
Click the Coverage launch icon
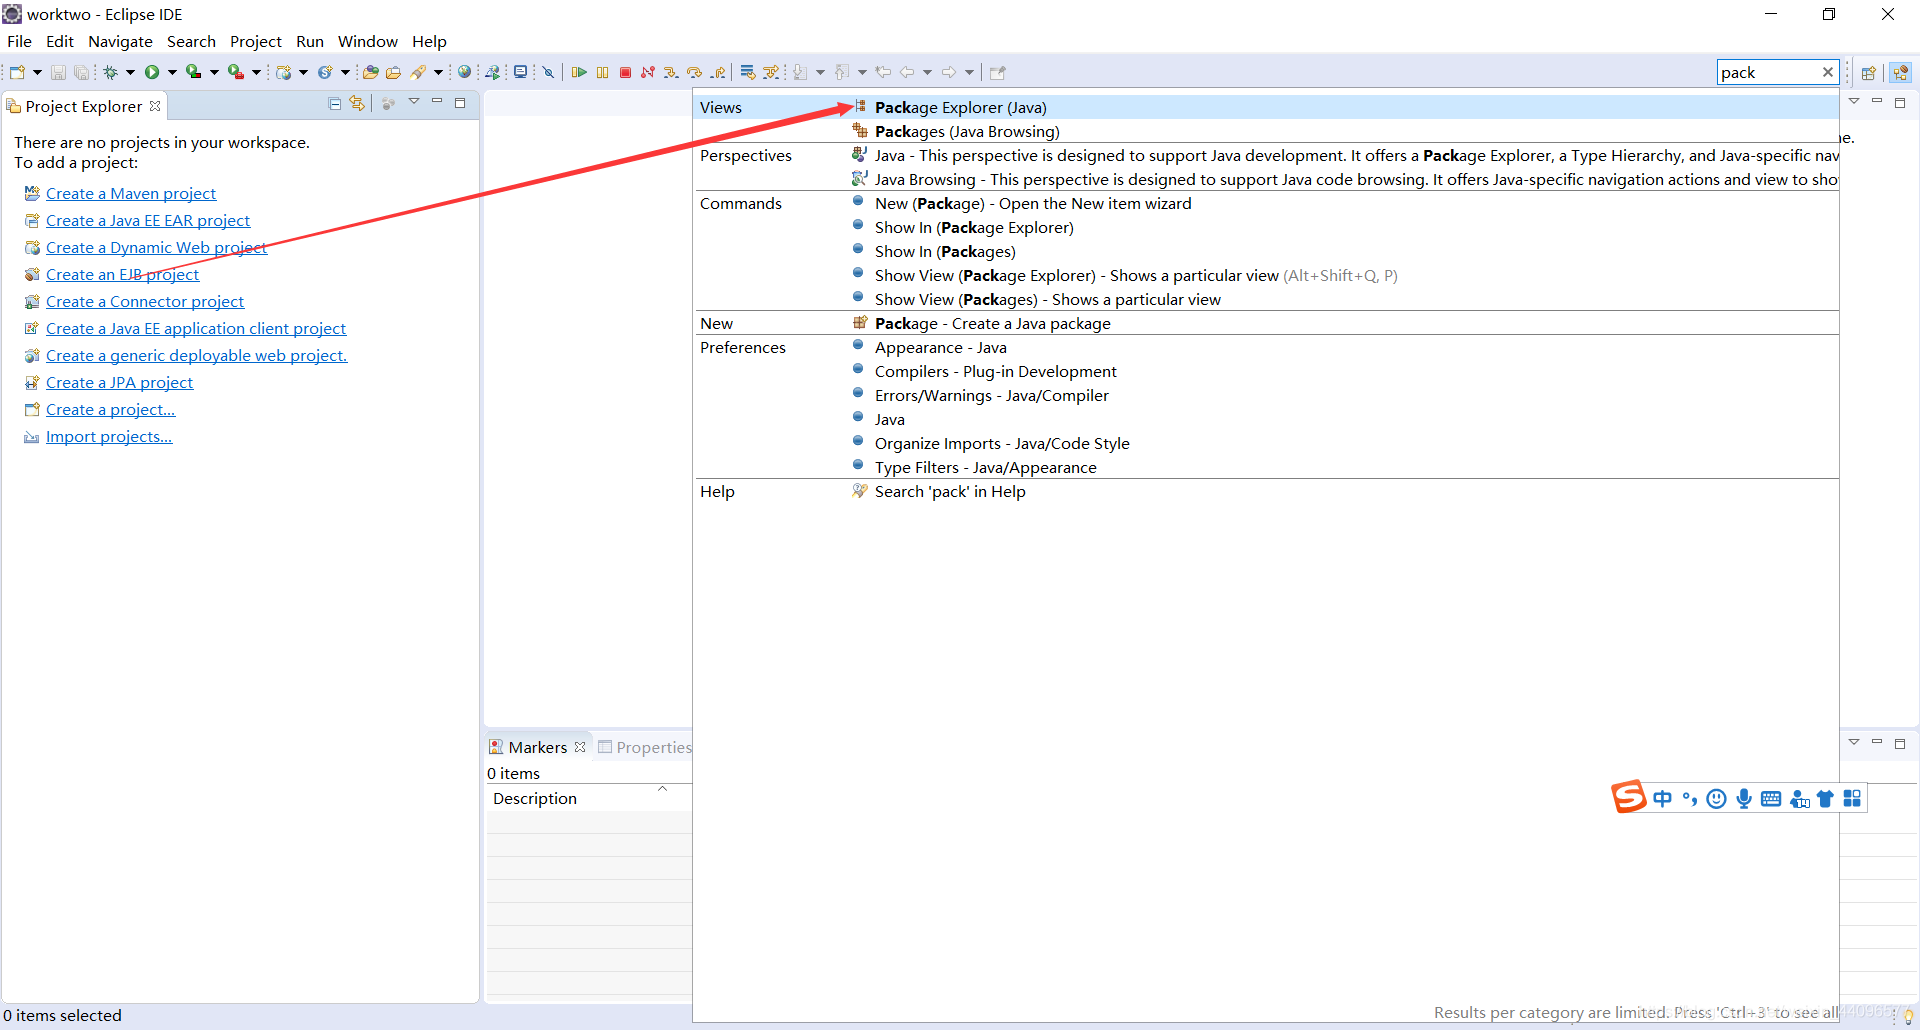click(194, 72)
